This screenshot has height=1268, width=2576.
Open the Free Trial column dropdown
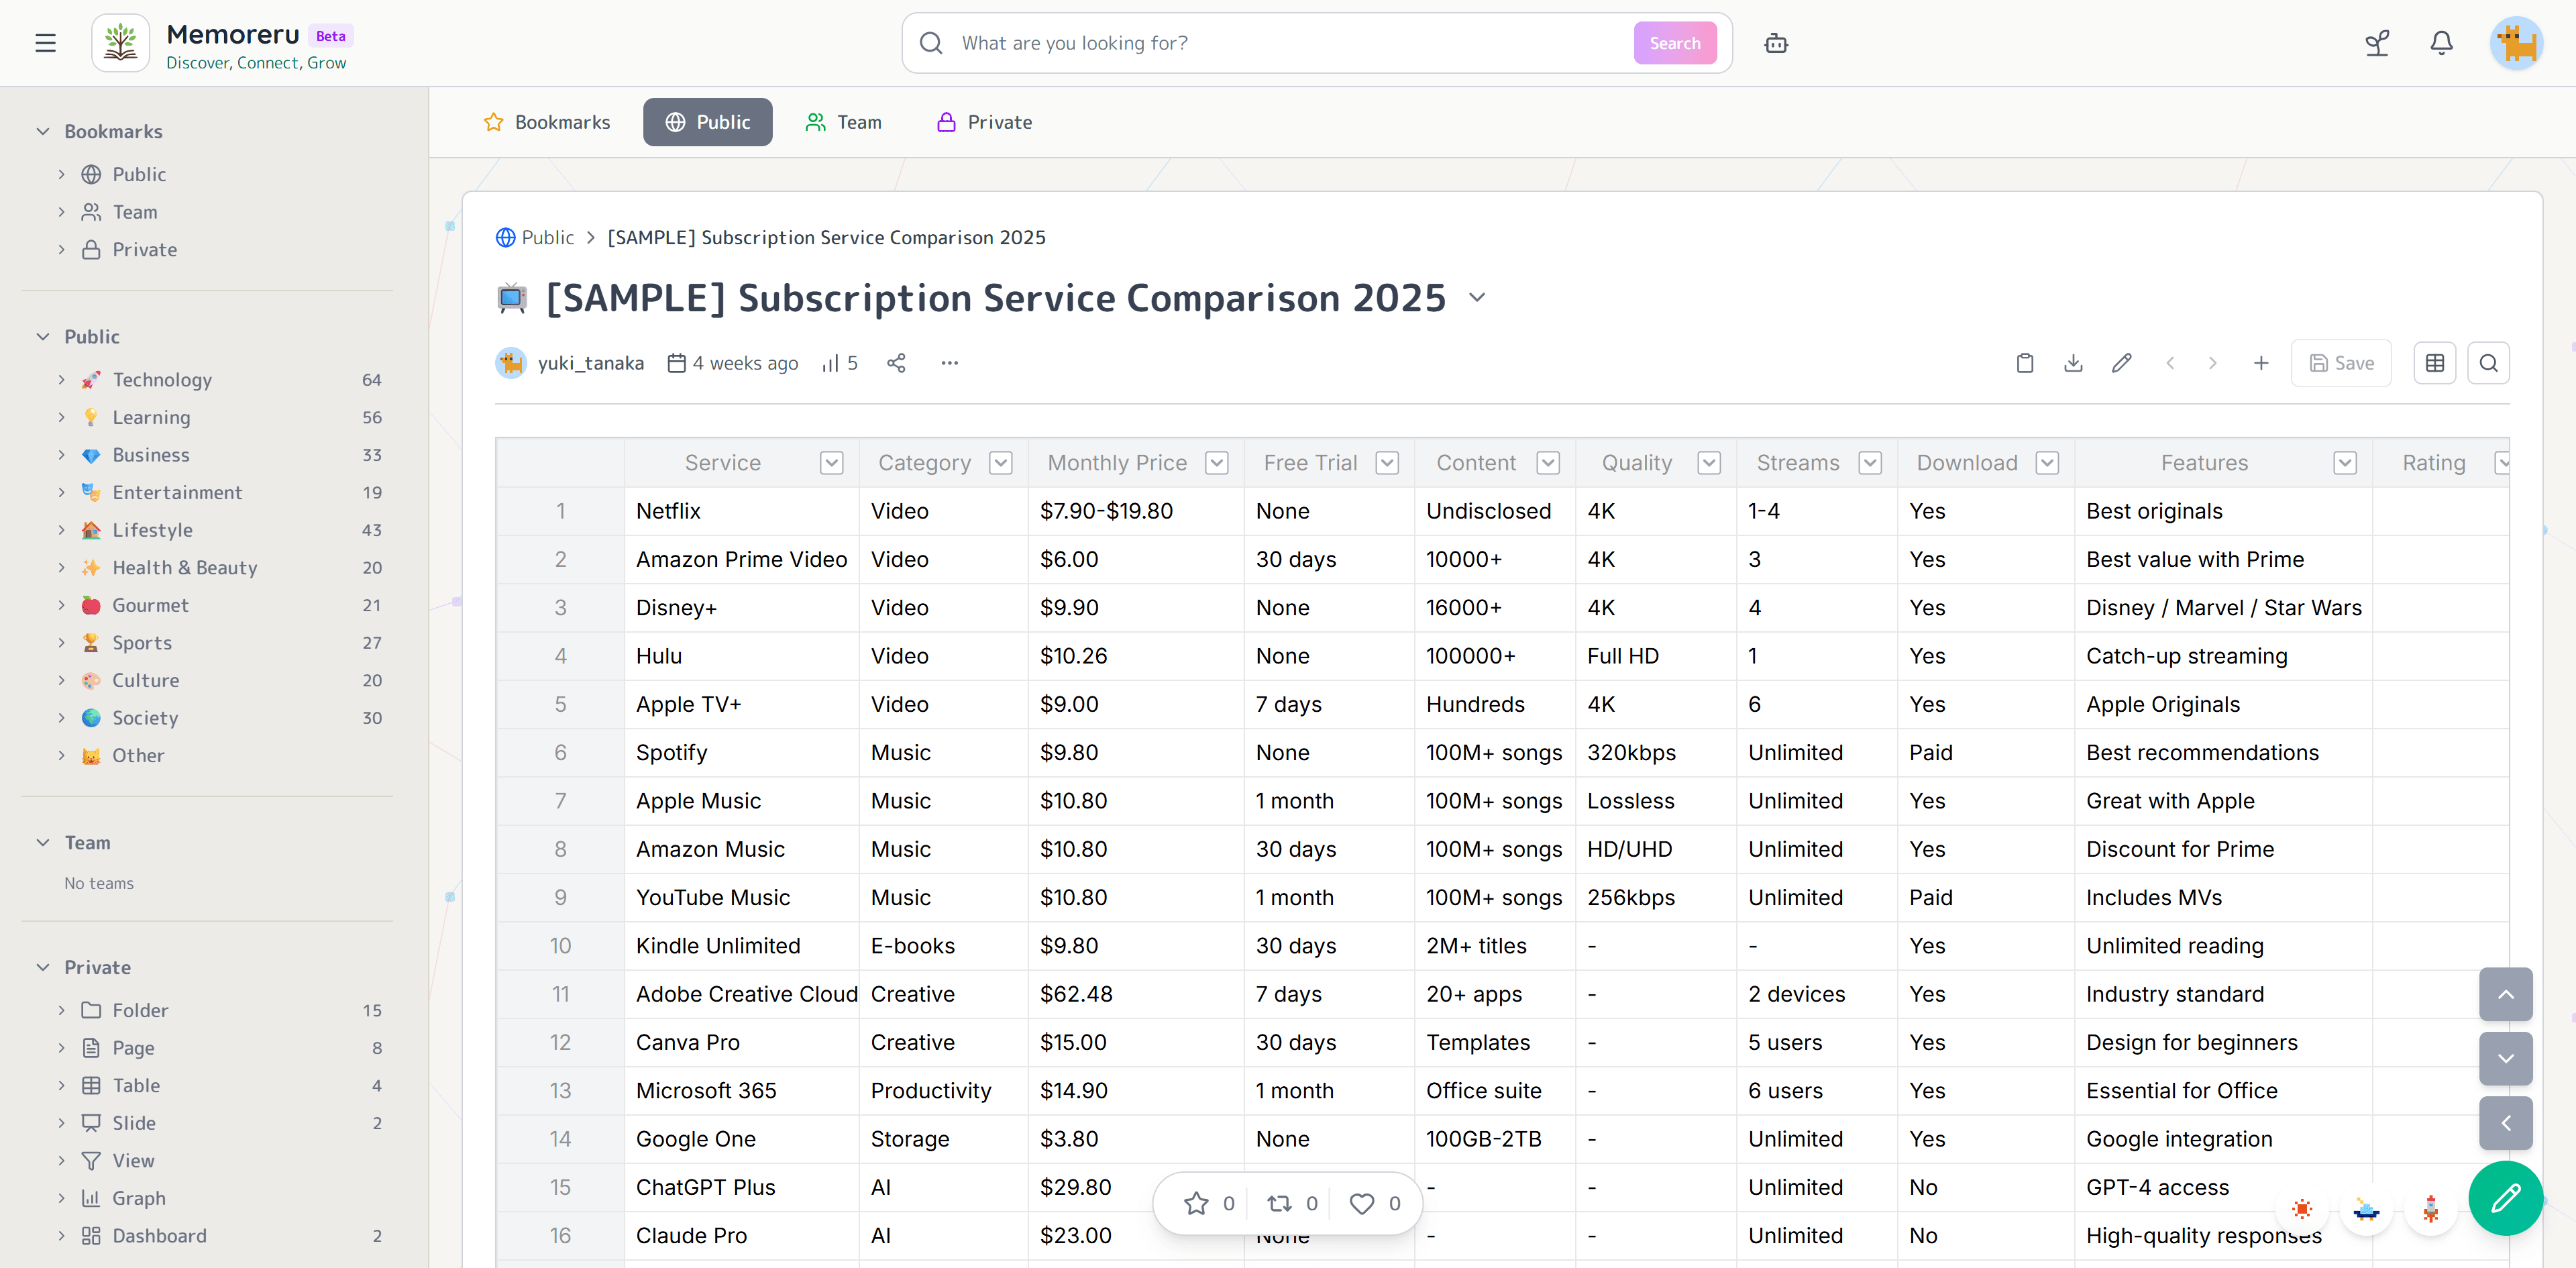(1387, 463)
